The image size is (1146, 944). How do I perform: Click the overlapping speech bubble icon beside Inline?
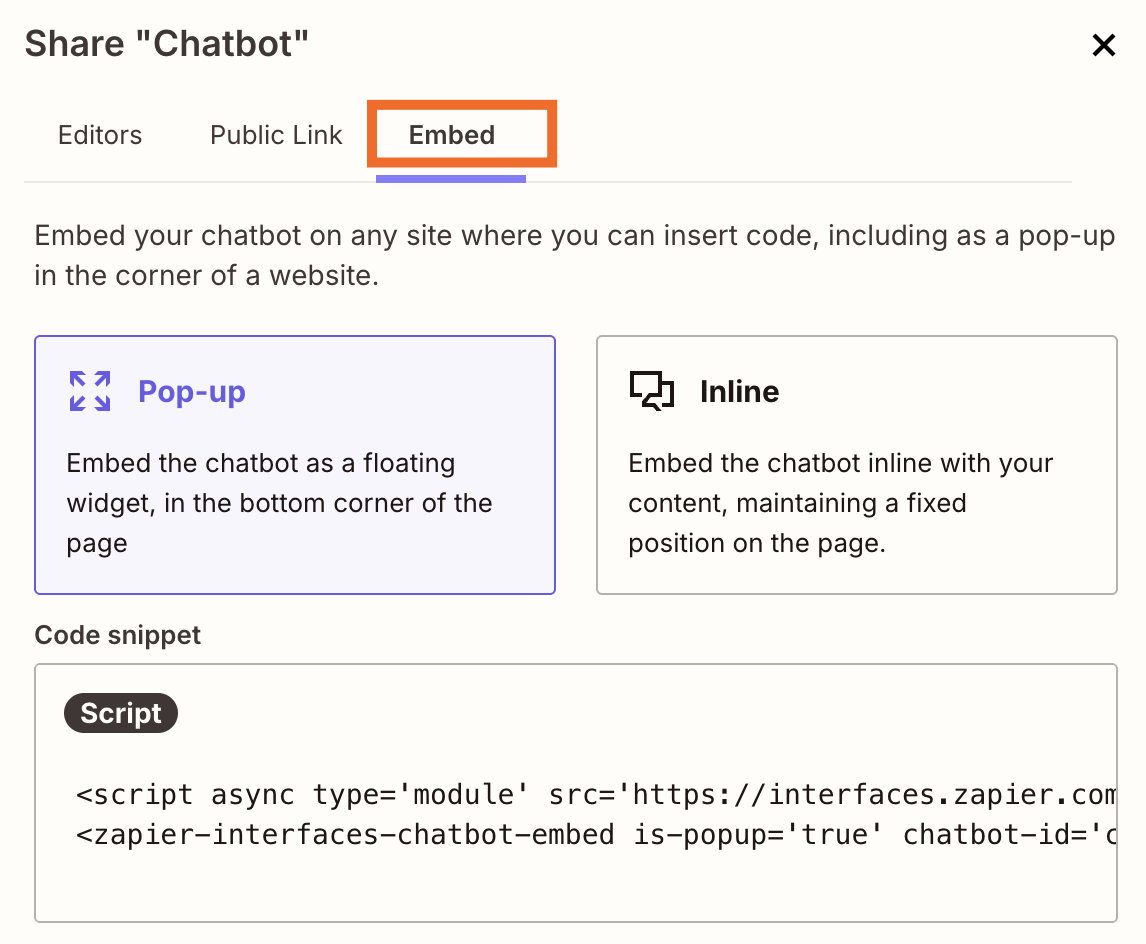point(651,391)
